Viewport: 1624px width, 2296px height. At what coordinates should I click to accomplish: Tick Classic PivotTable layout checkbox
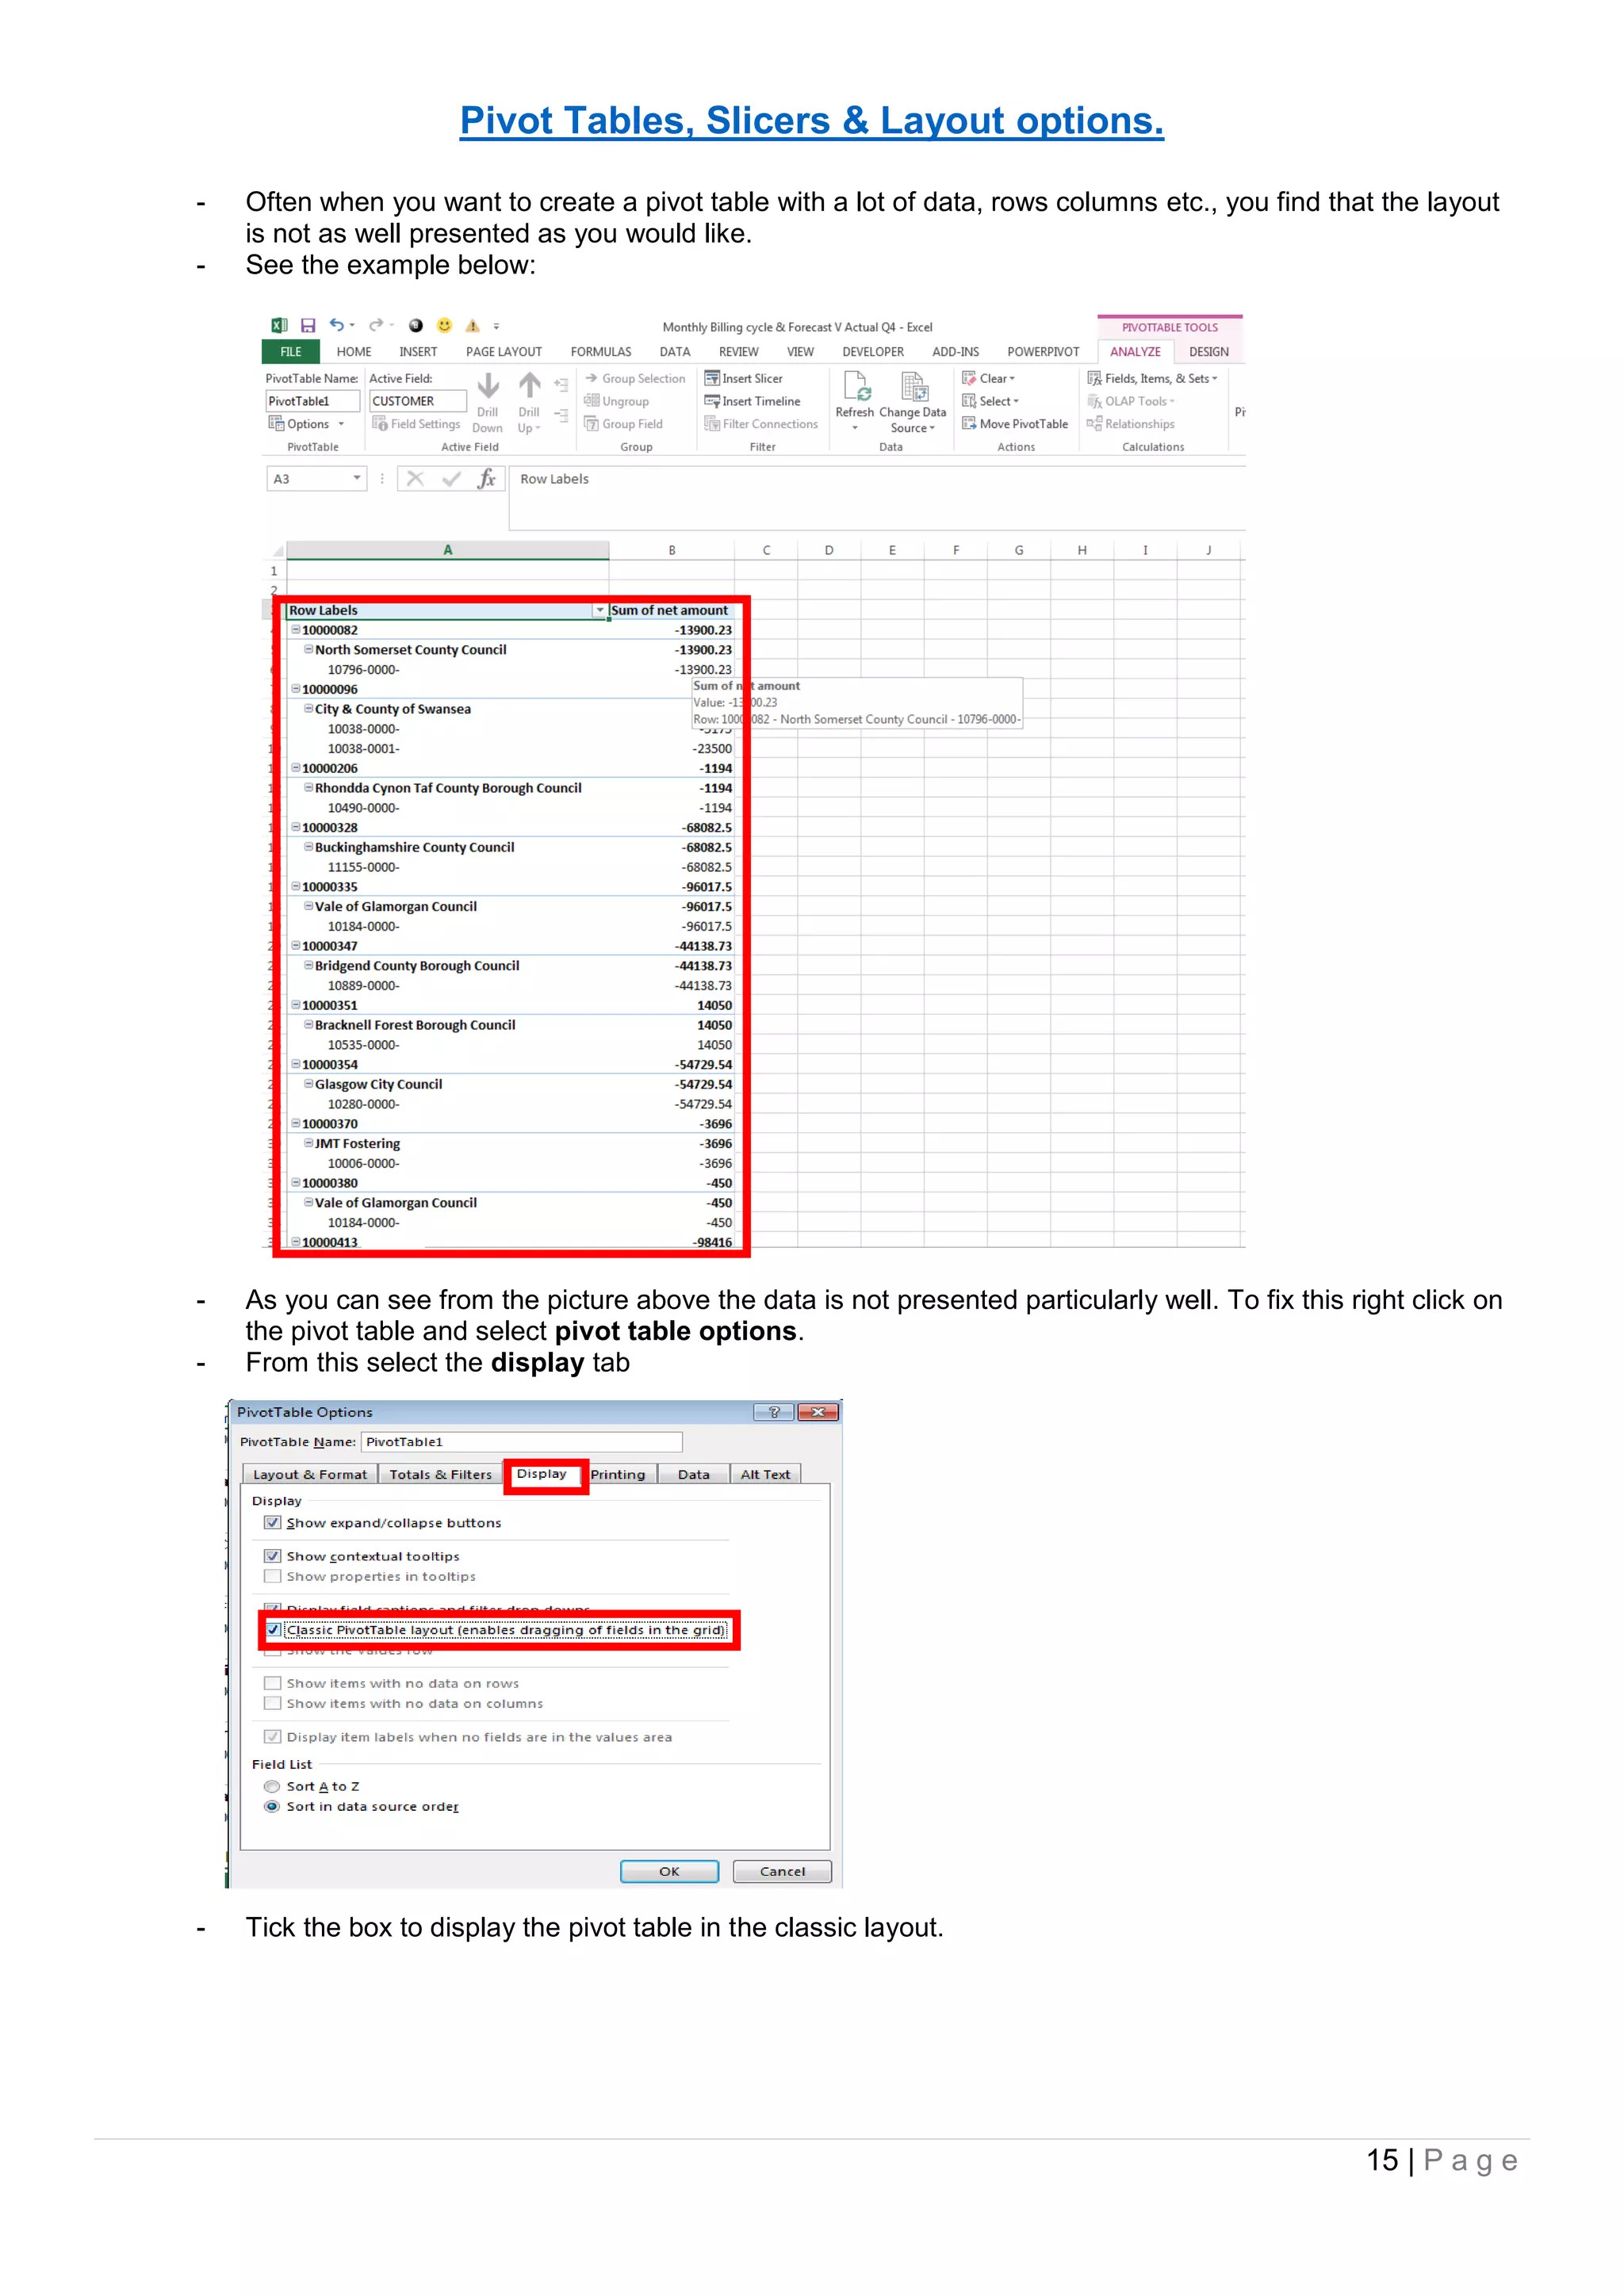point(272,1630)
